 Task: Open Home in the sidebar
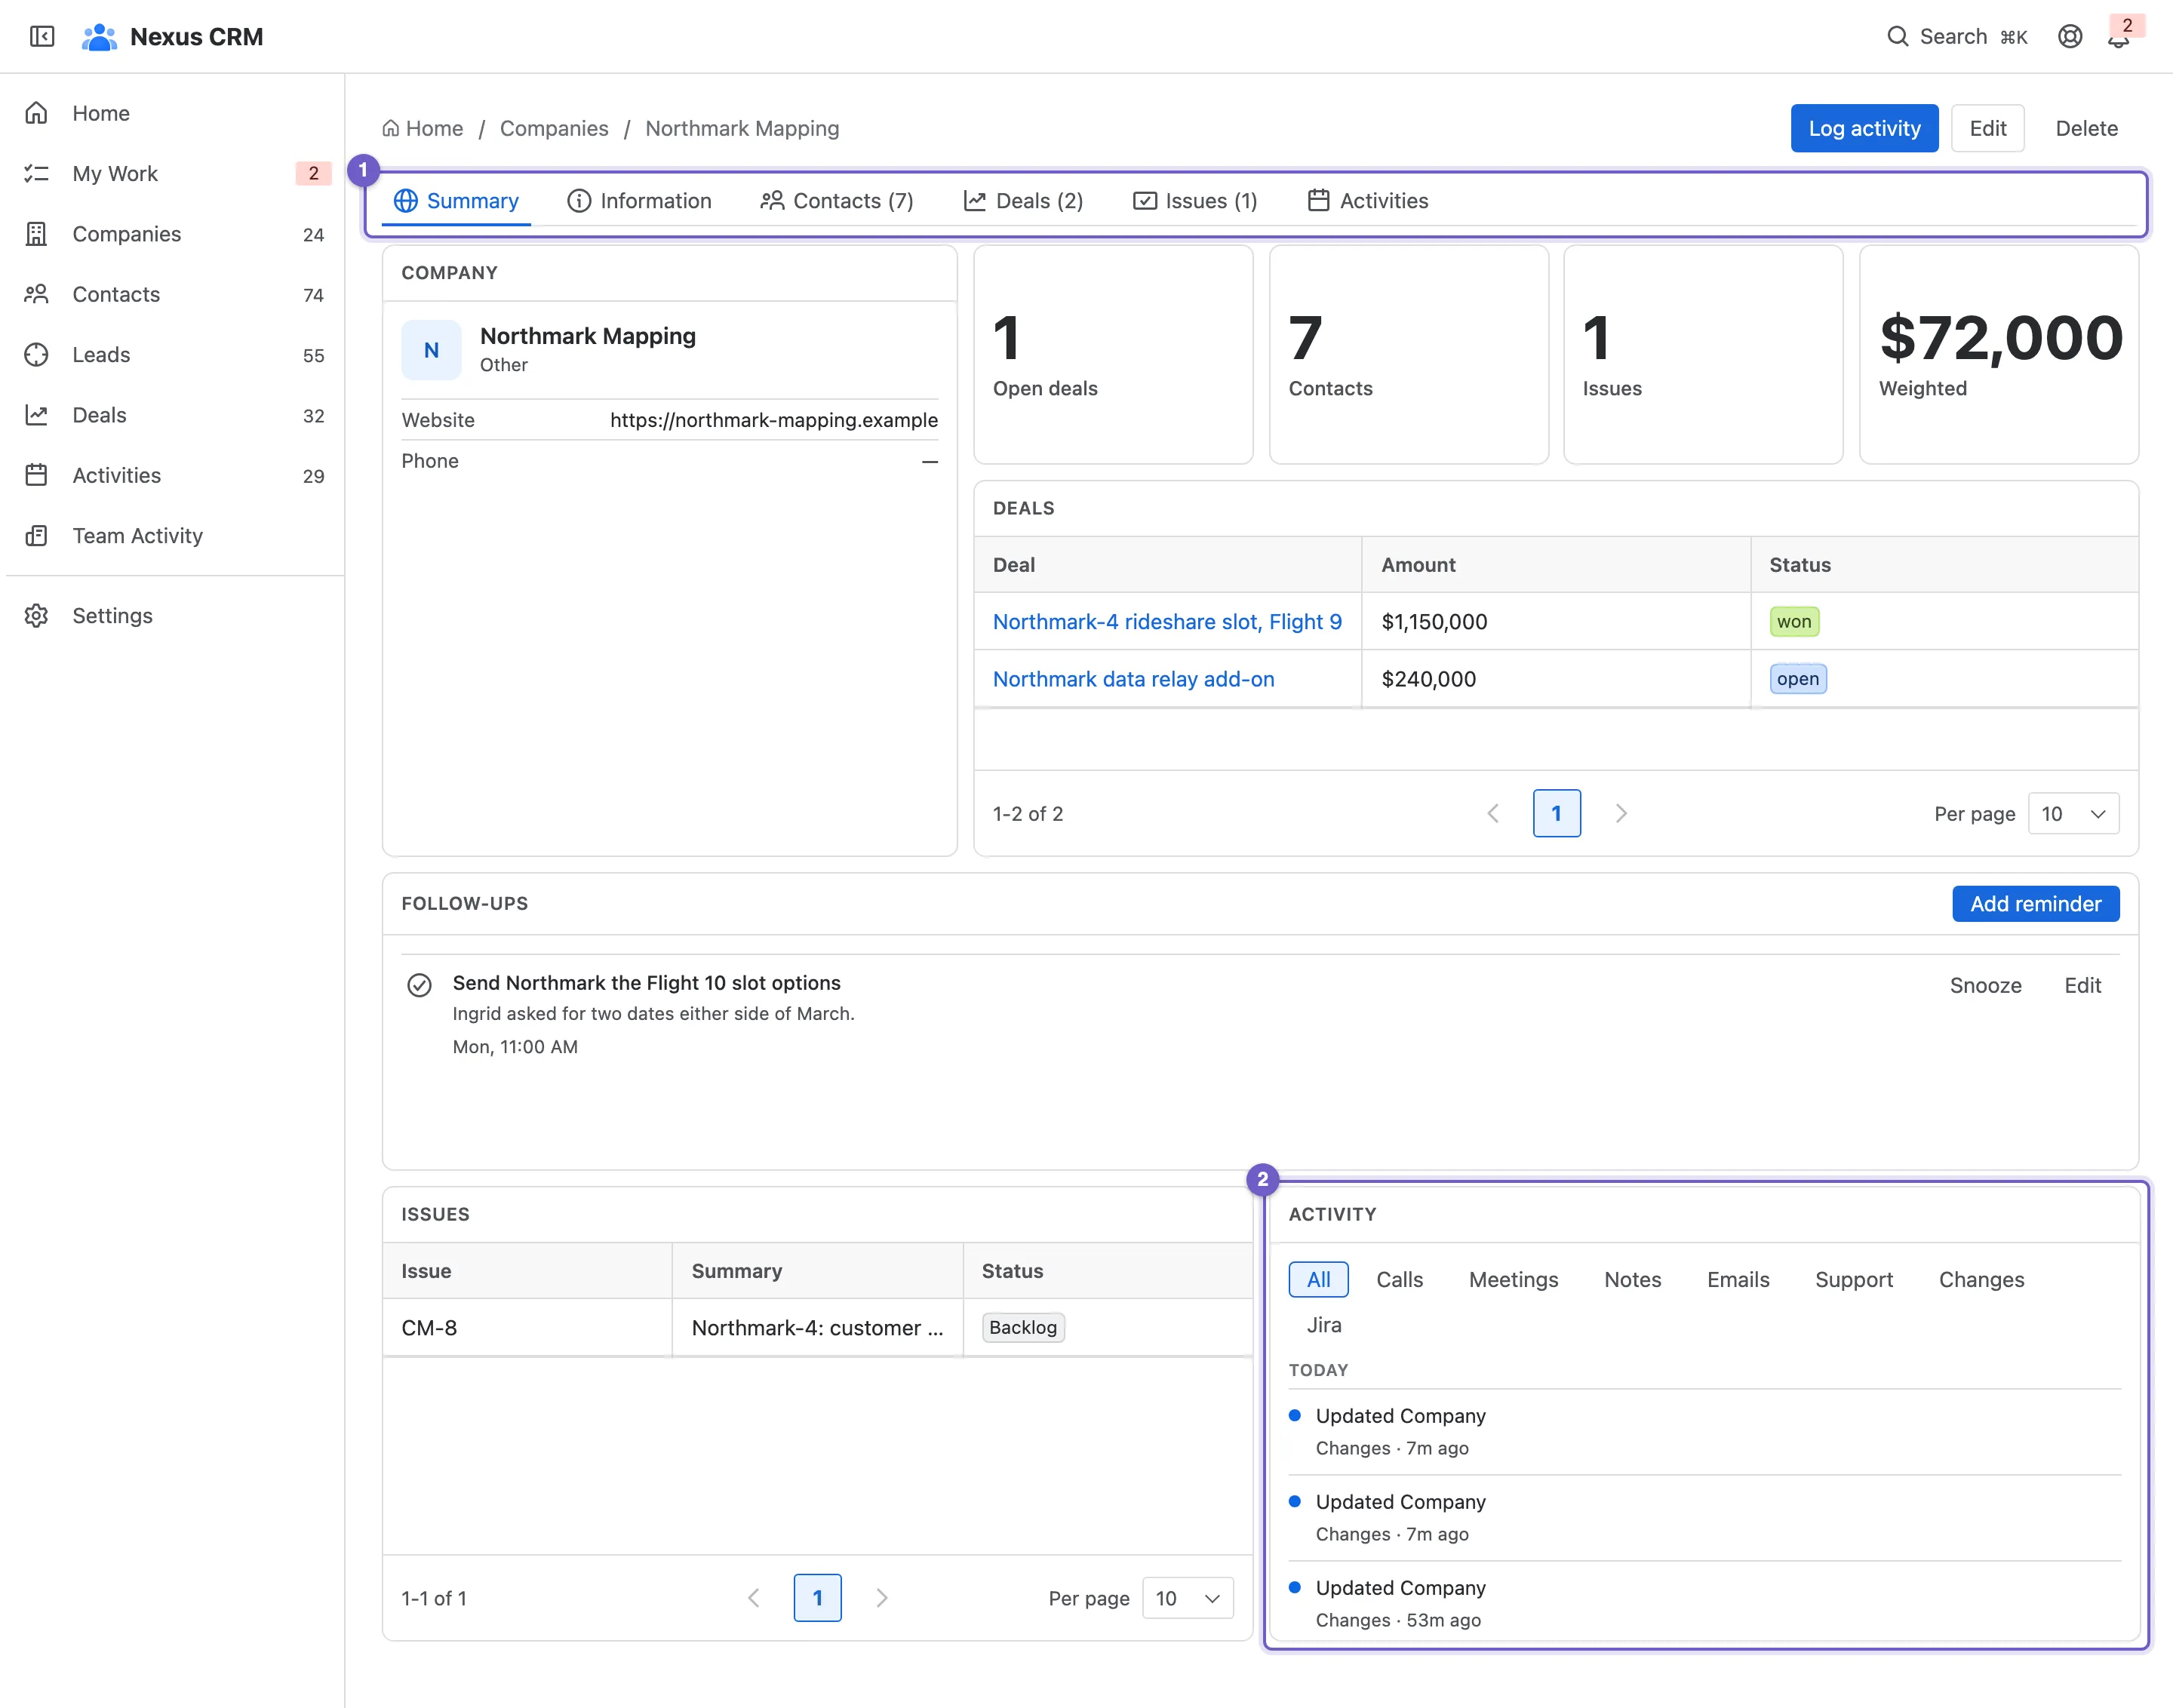[x=176, y=113]
